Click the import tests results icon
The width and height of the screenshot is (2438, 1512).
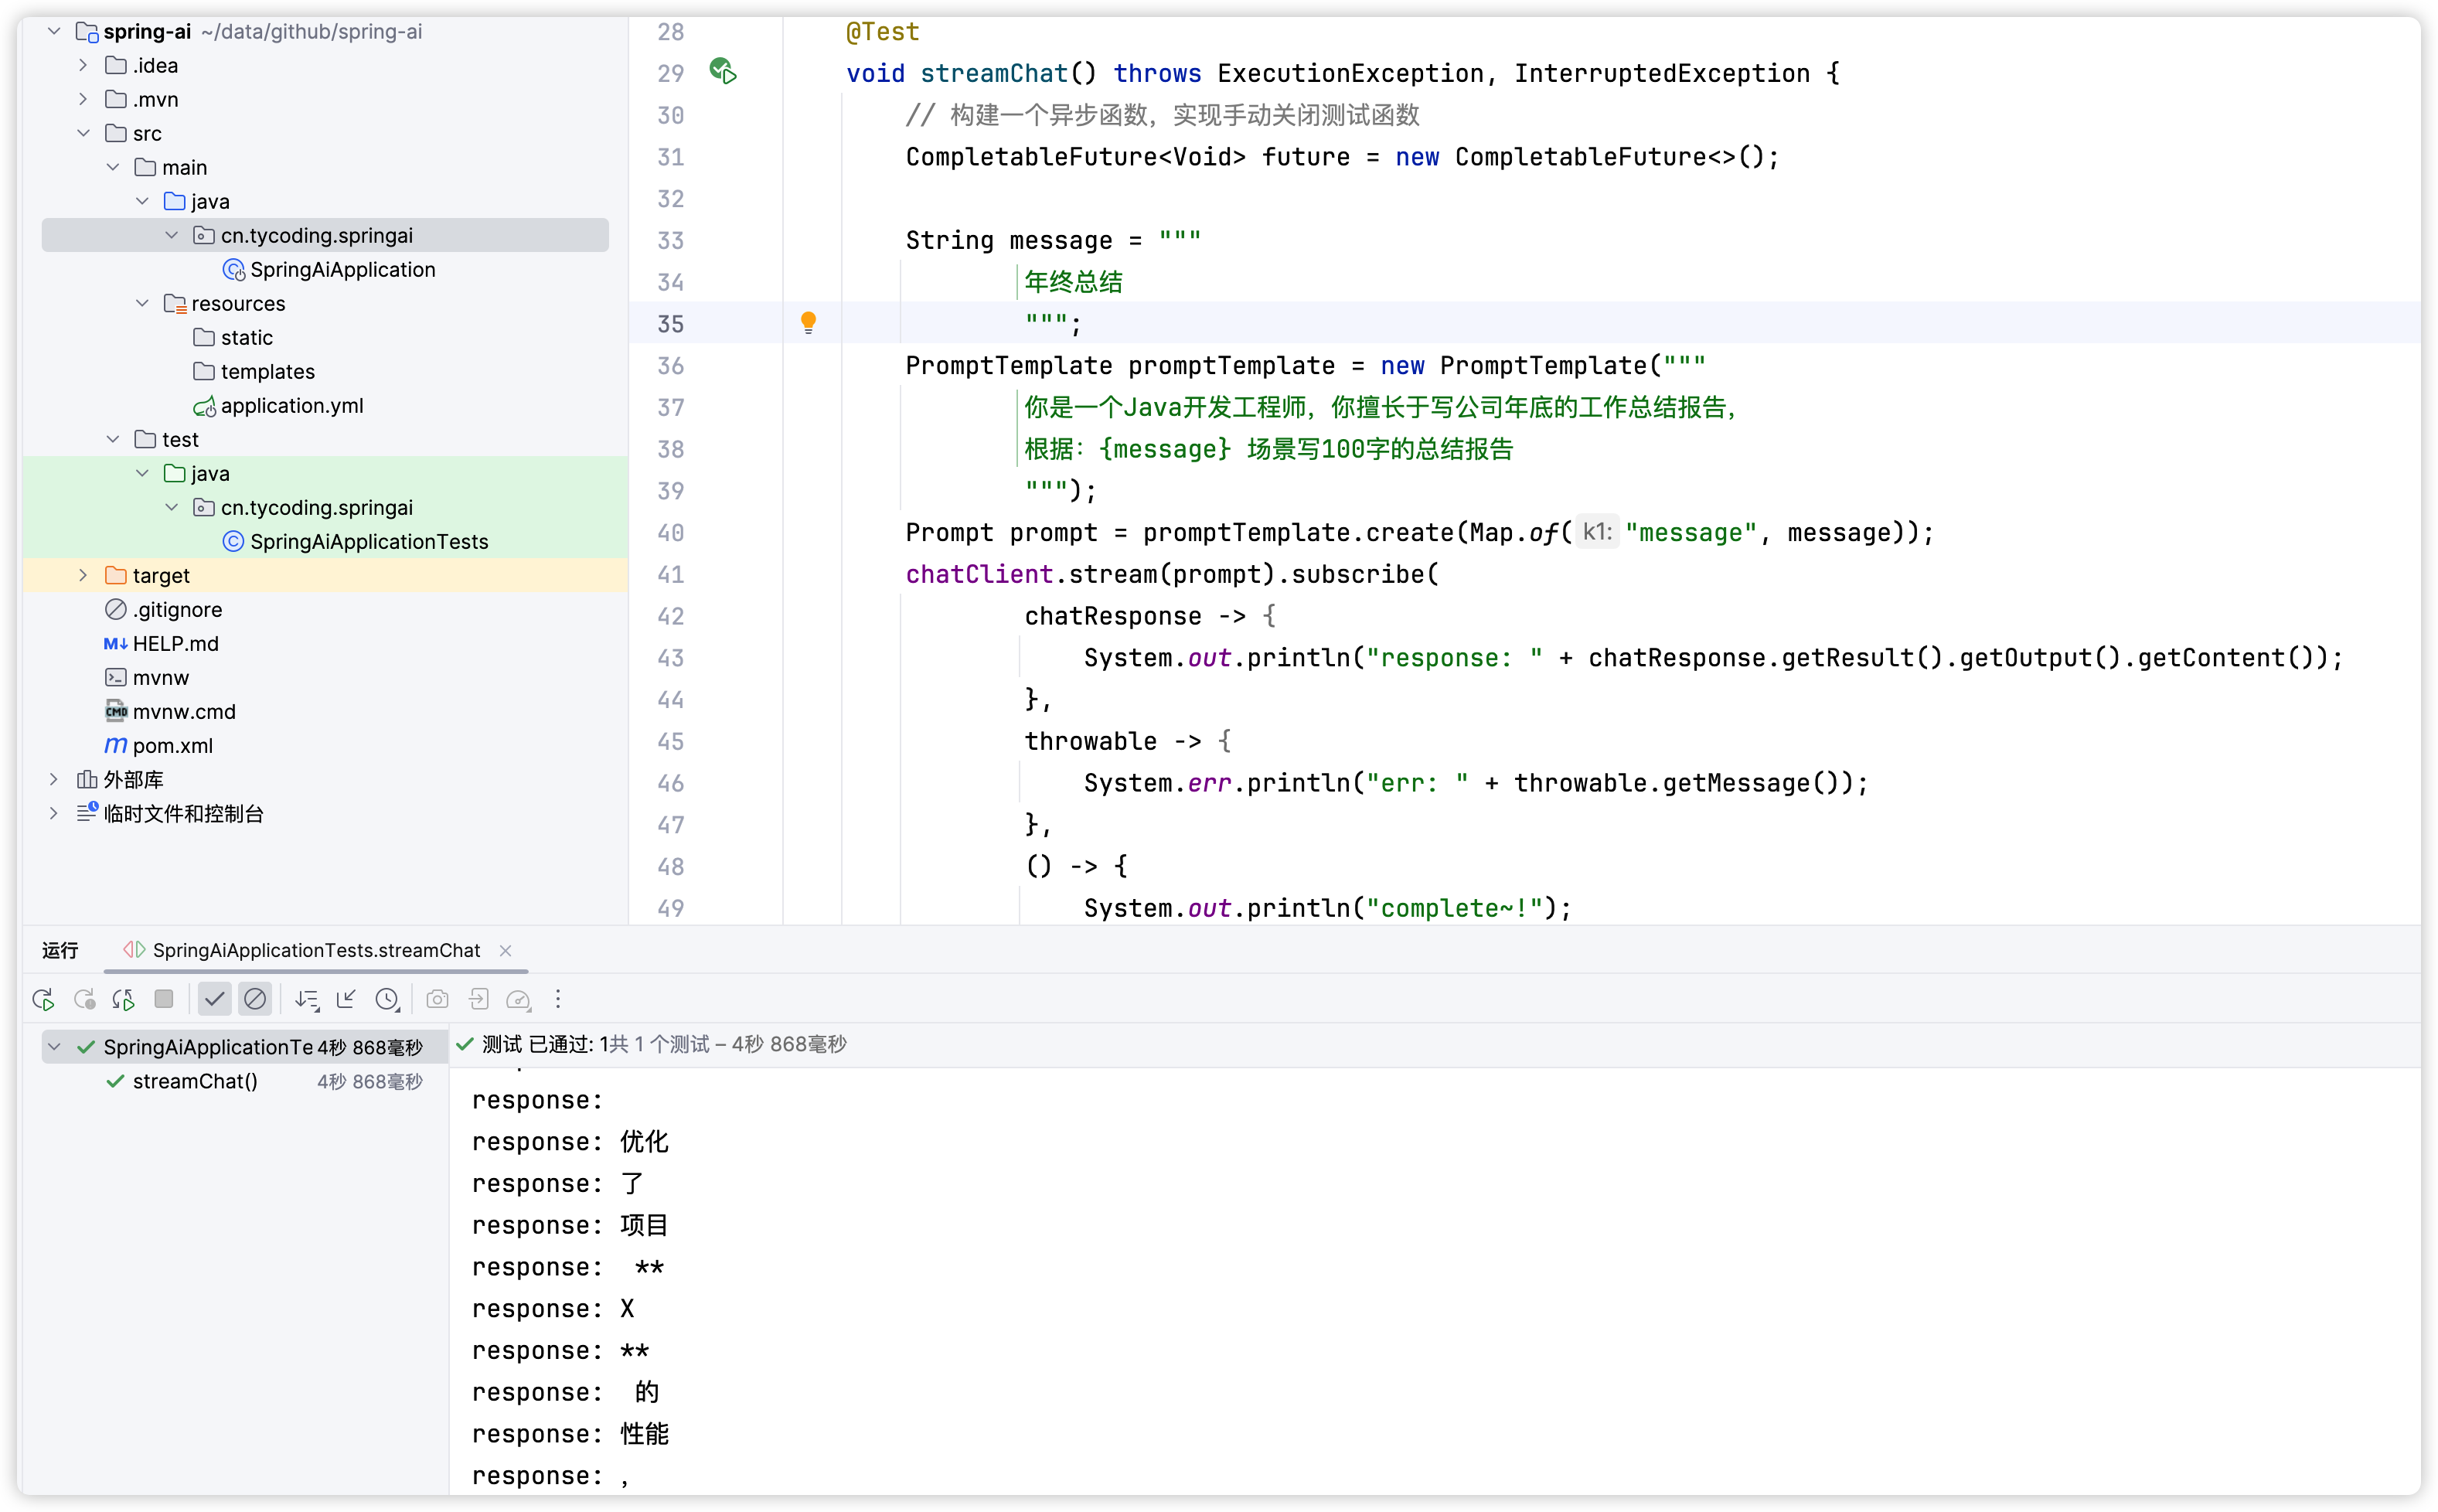pos(479,999)
